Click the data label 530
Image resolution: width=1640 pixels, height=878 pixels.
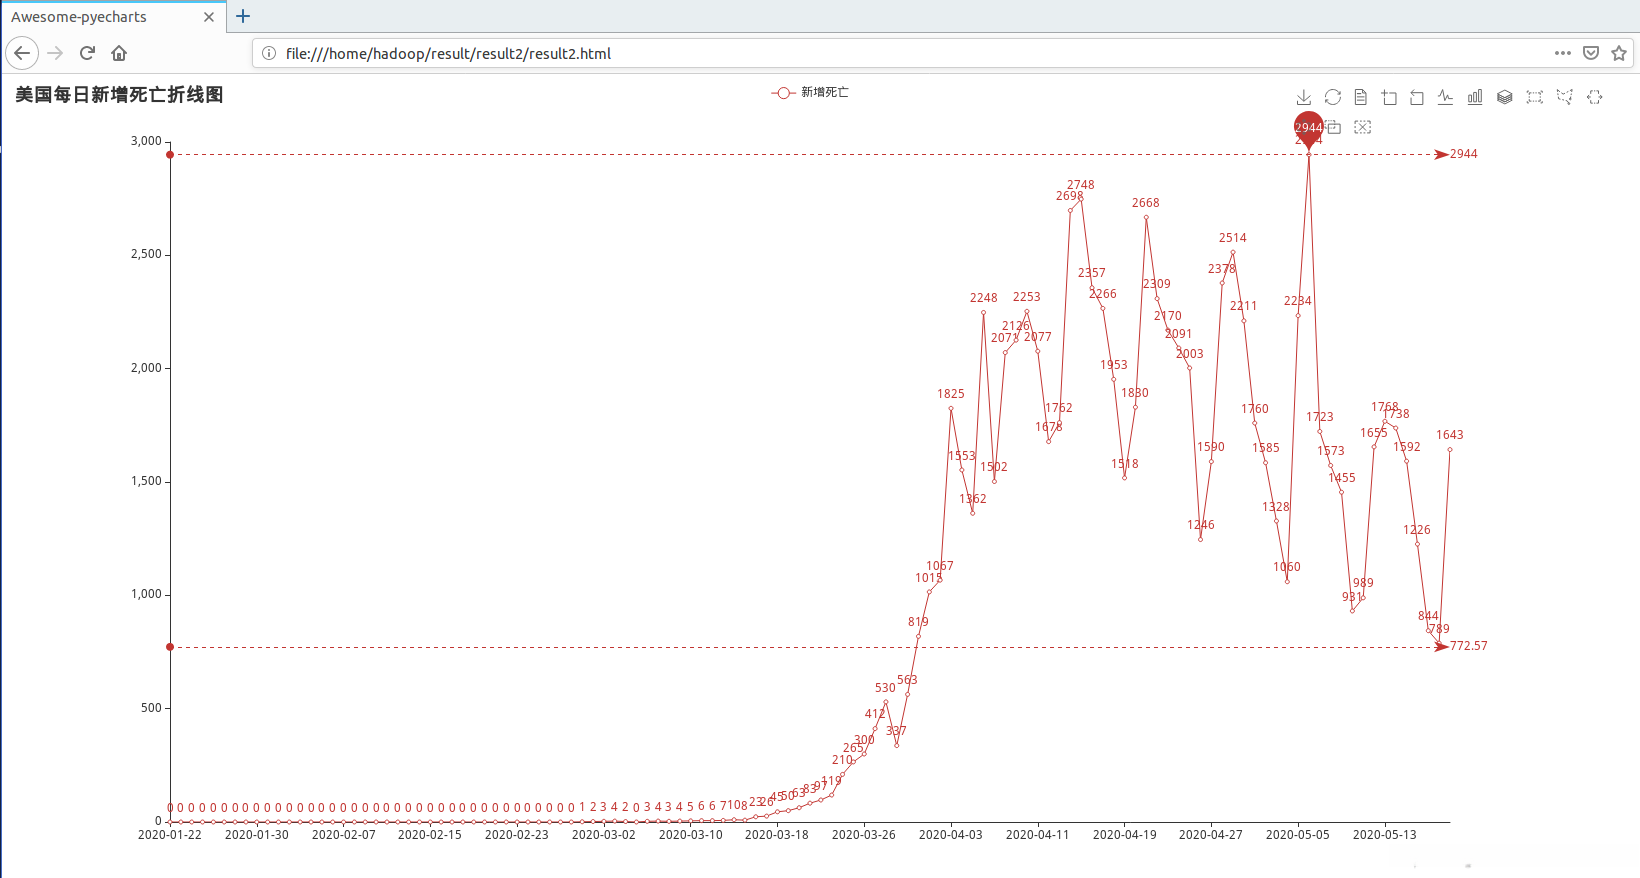[886, 688]
